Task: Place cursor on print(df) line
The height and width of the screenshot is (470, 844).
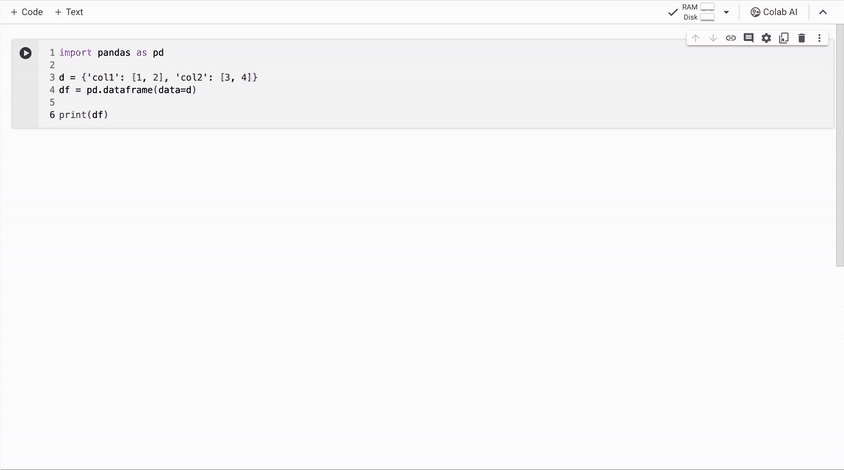Action: (x=83, y=115)
